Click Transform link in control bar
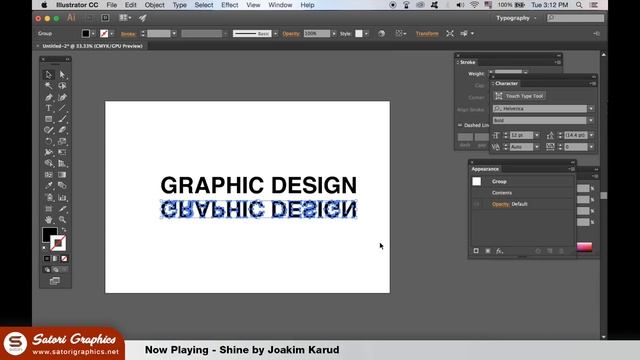The image size is (640, 360). point(427,34)
